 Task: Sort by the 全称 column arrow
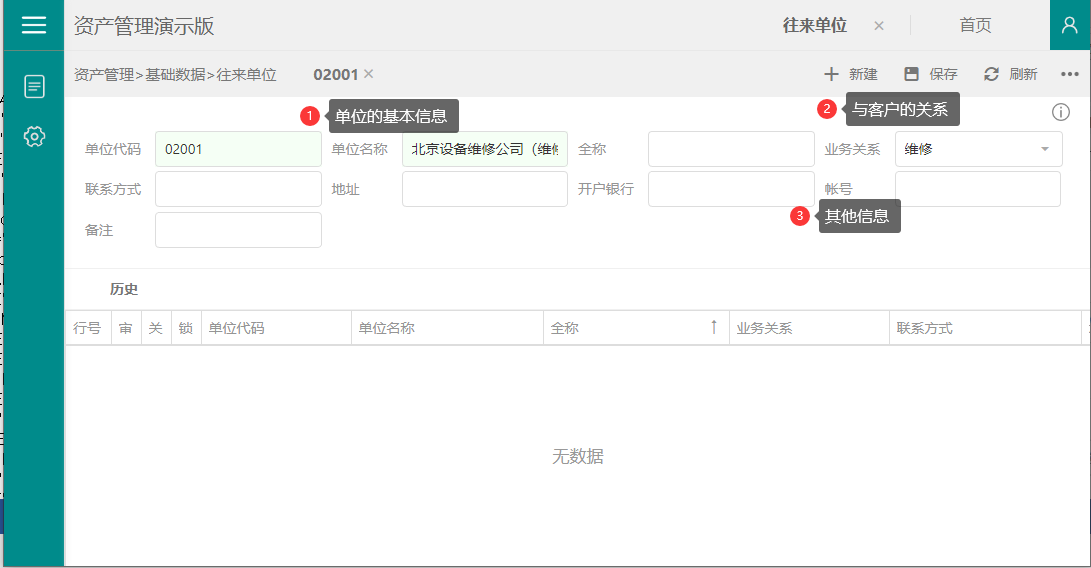714,327
